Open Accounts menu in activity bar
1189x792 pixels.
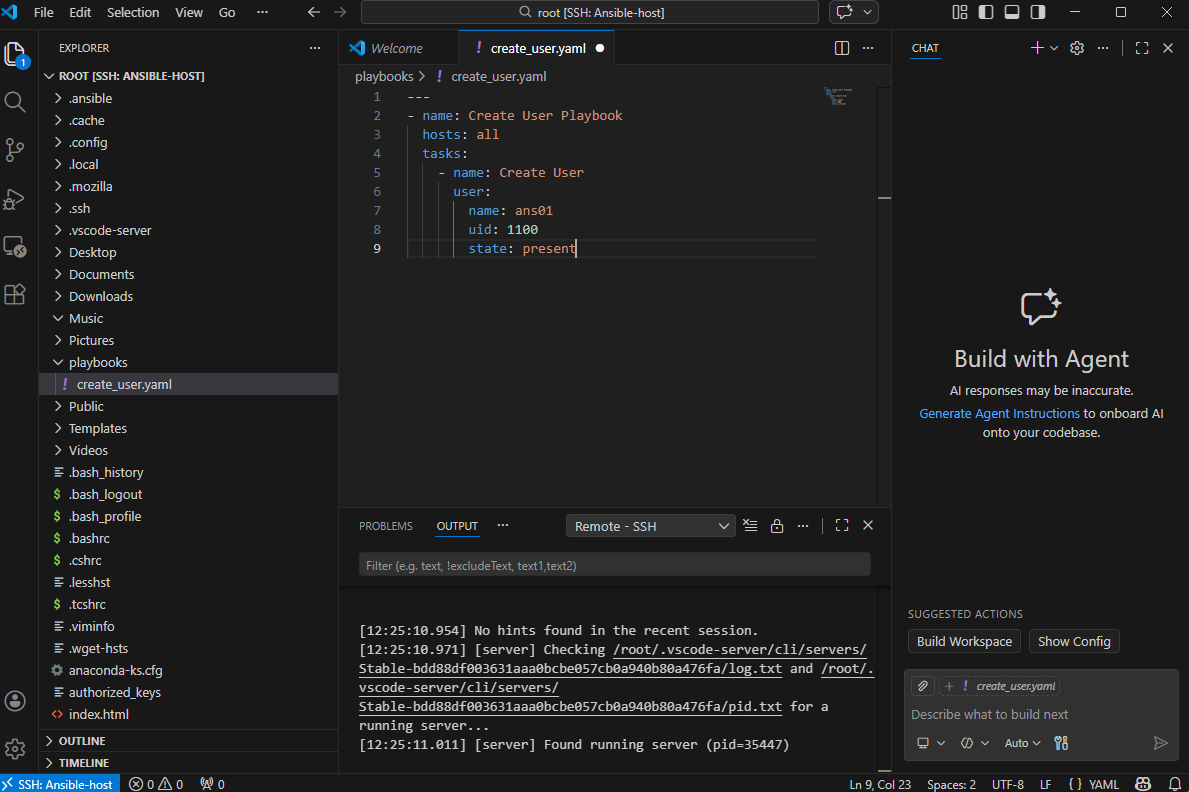pos(15,701)
